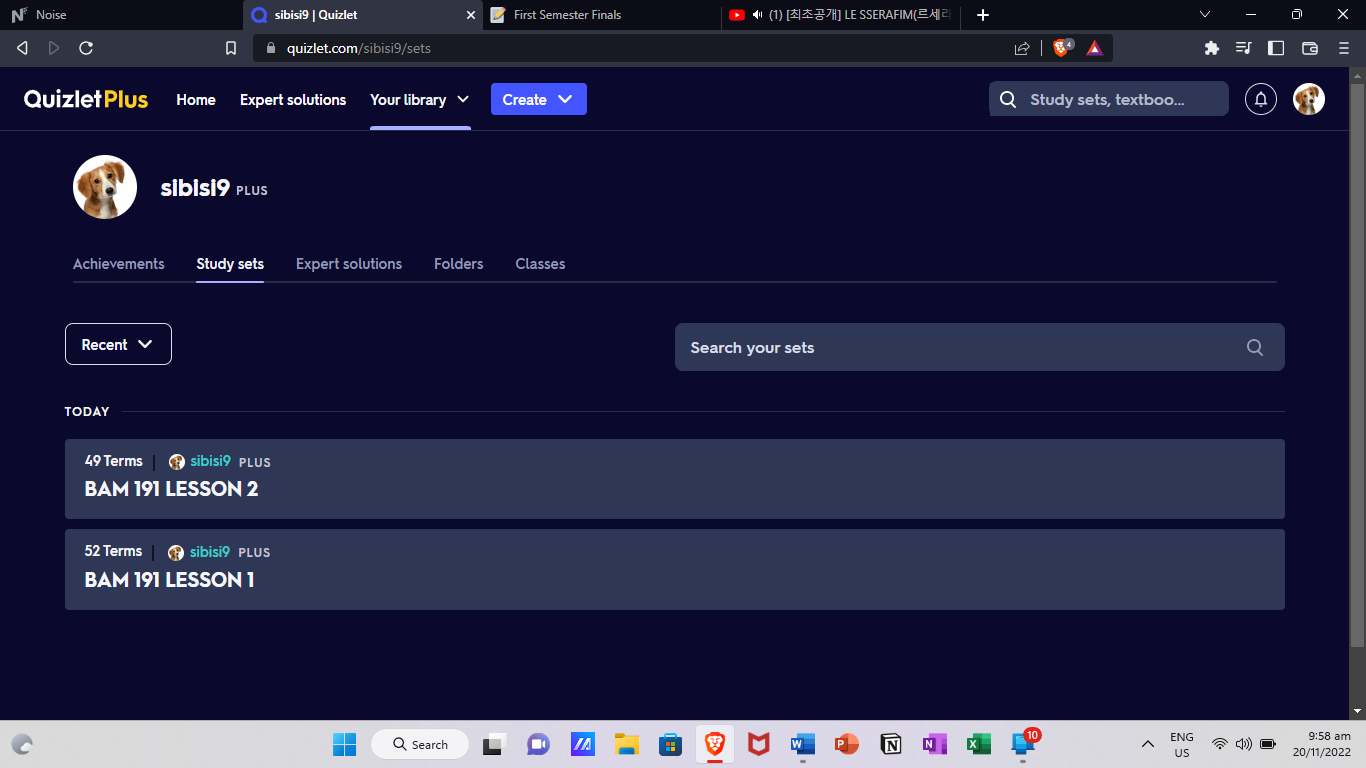The image size is (1366, 768).
Task: Open the BAM 191 LESSON 1 set
Action: pos(675,570)
